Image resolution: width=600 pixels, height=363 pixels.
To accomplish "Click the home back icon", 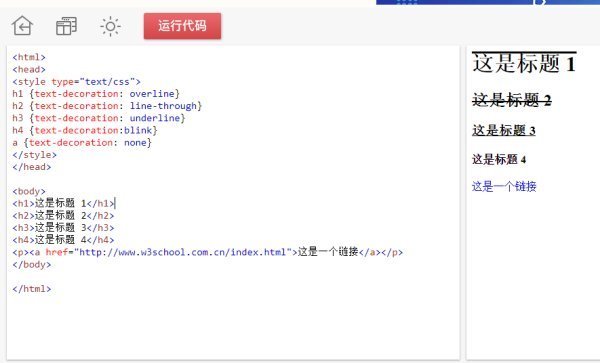I will pos(22,26).
